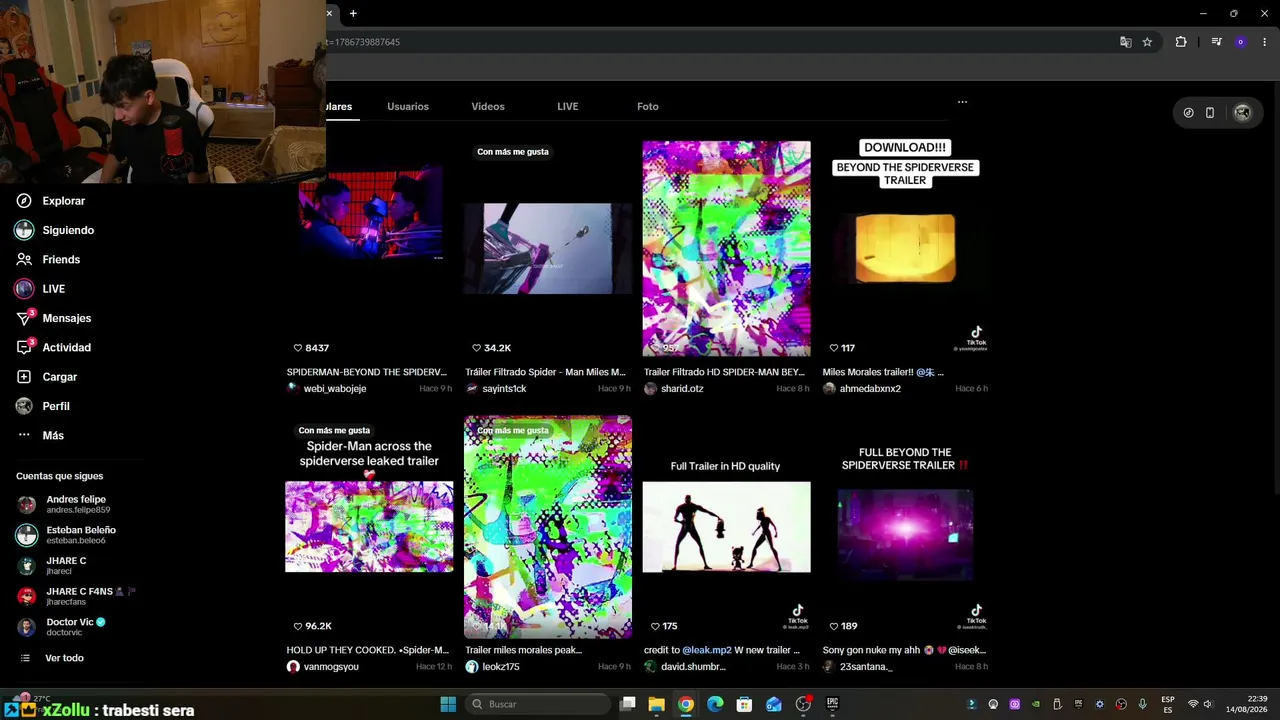1280x720 pixels.
Task: Open the system tray Wi-Fi and volume panel
Action: [x=1203, y=704]
